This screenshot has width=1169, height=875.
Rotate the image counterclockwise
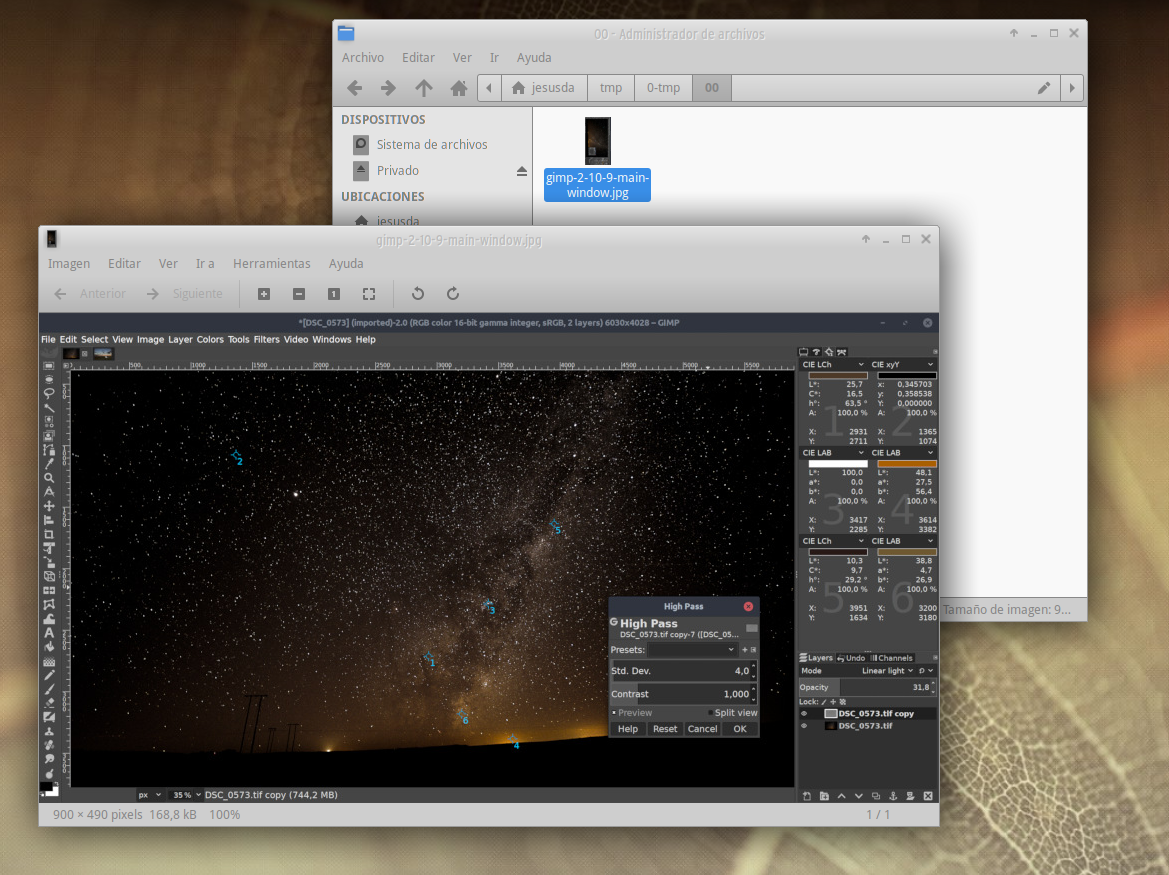(418, 294)
